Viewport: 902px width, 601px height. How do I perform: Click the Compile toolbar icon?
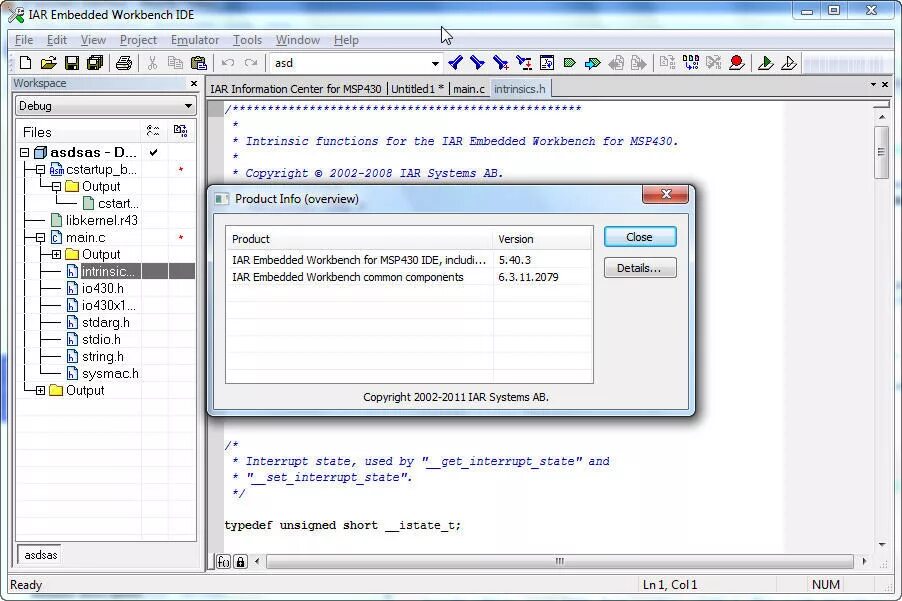(667, 63)
